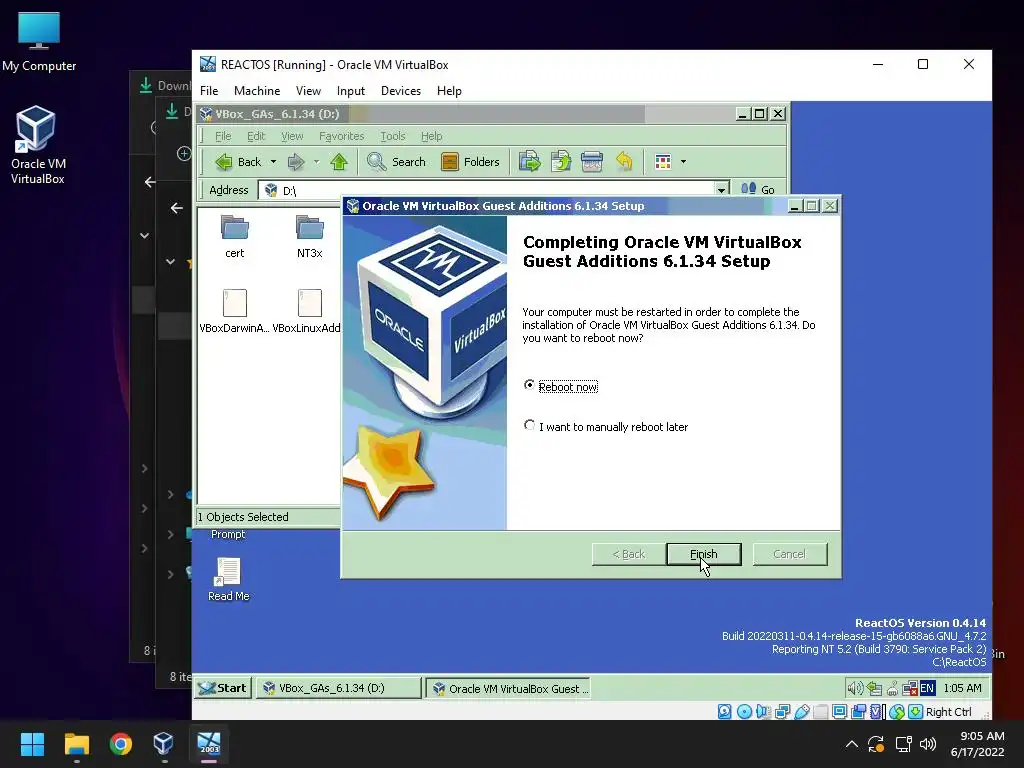Click the Forward arrow in Explorer toolbar

296,162
